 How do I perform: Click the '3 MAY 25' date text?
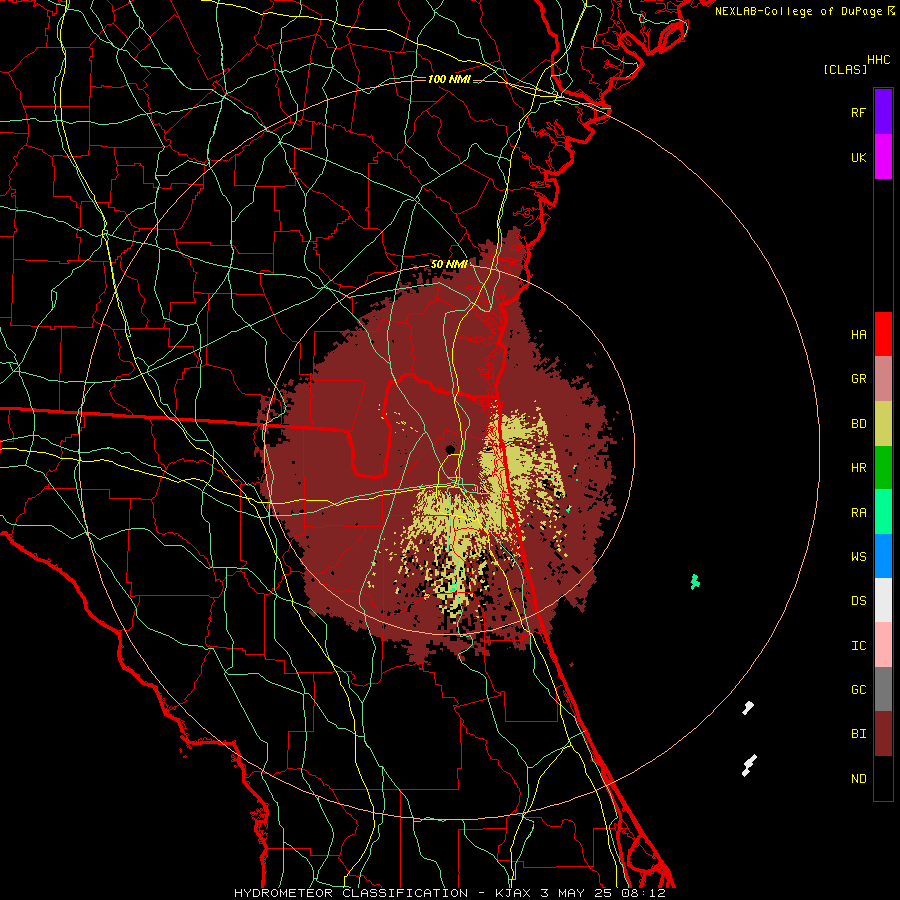[x=576, y=893]
